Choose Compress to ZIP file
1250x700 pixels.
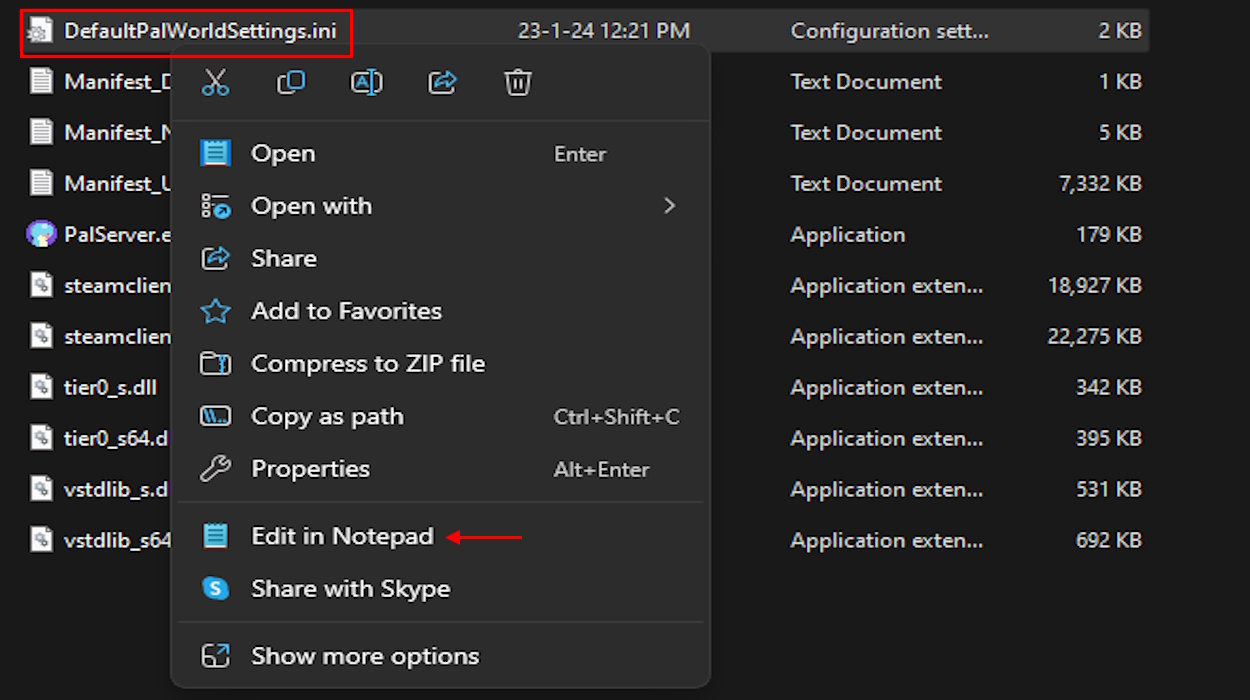(x=367, y=364)
